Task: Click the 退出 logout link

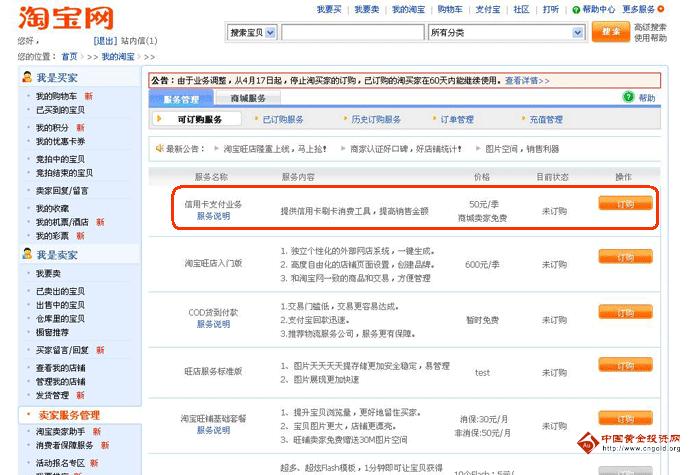Action: tap(105, 41)
